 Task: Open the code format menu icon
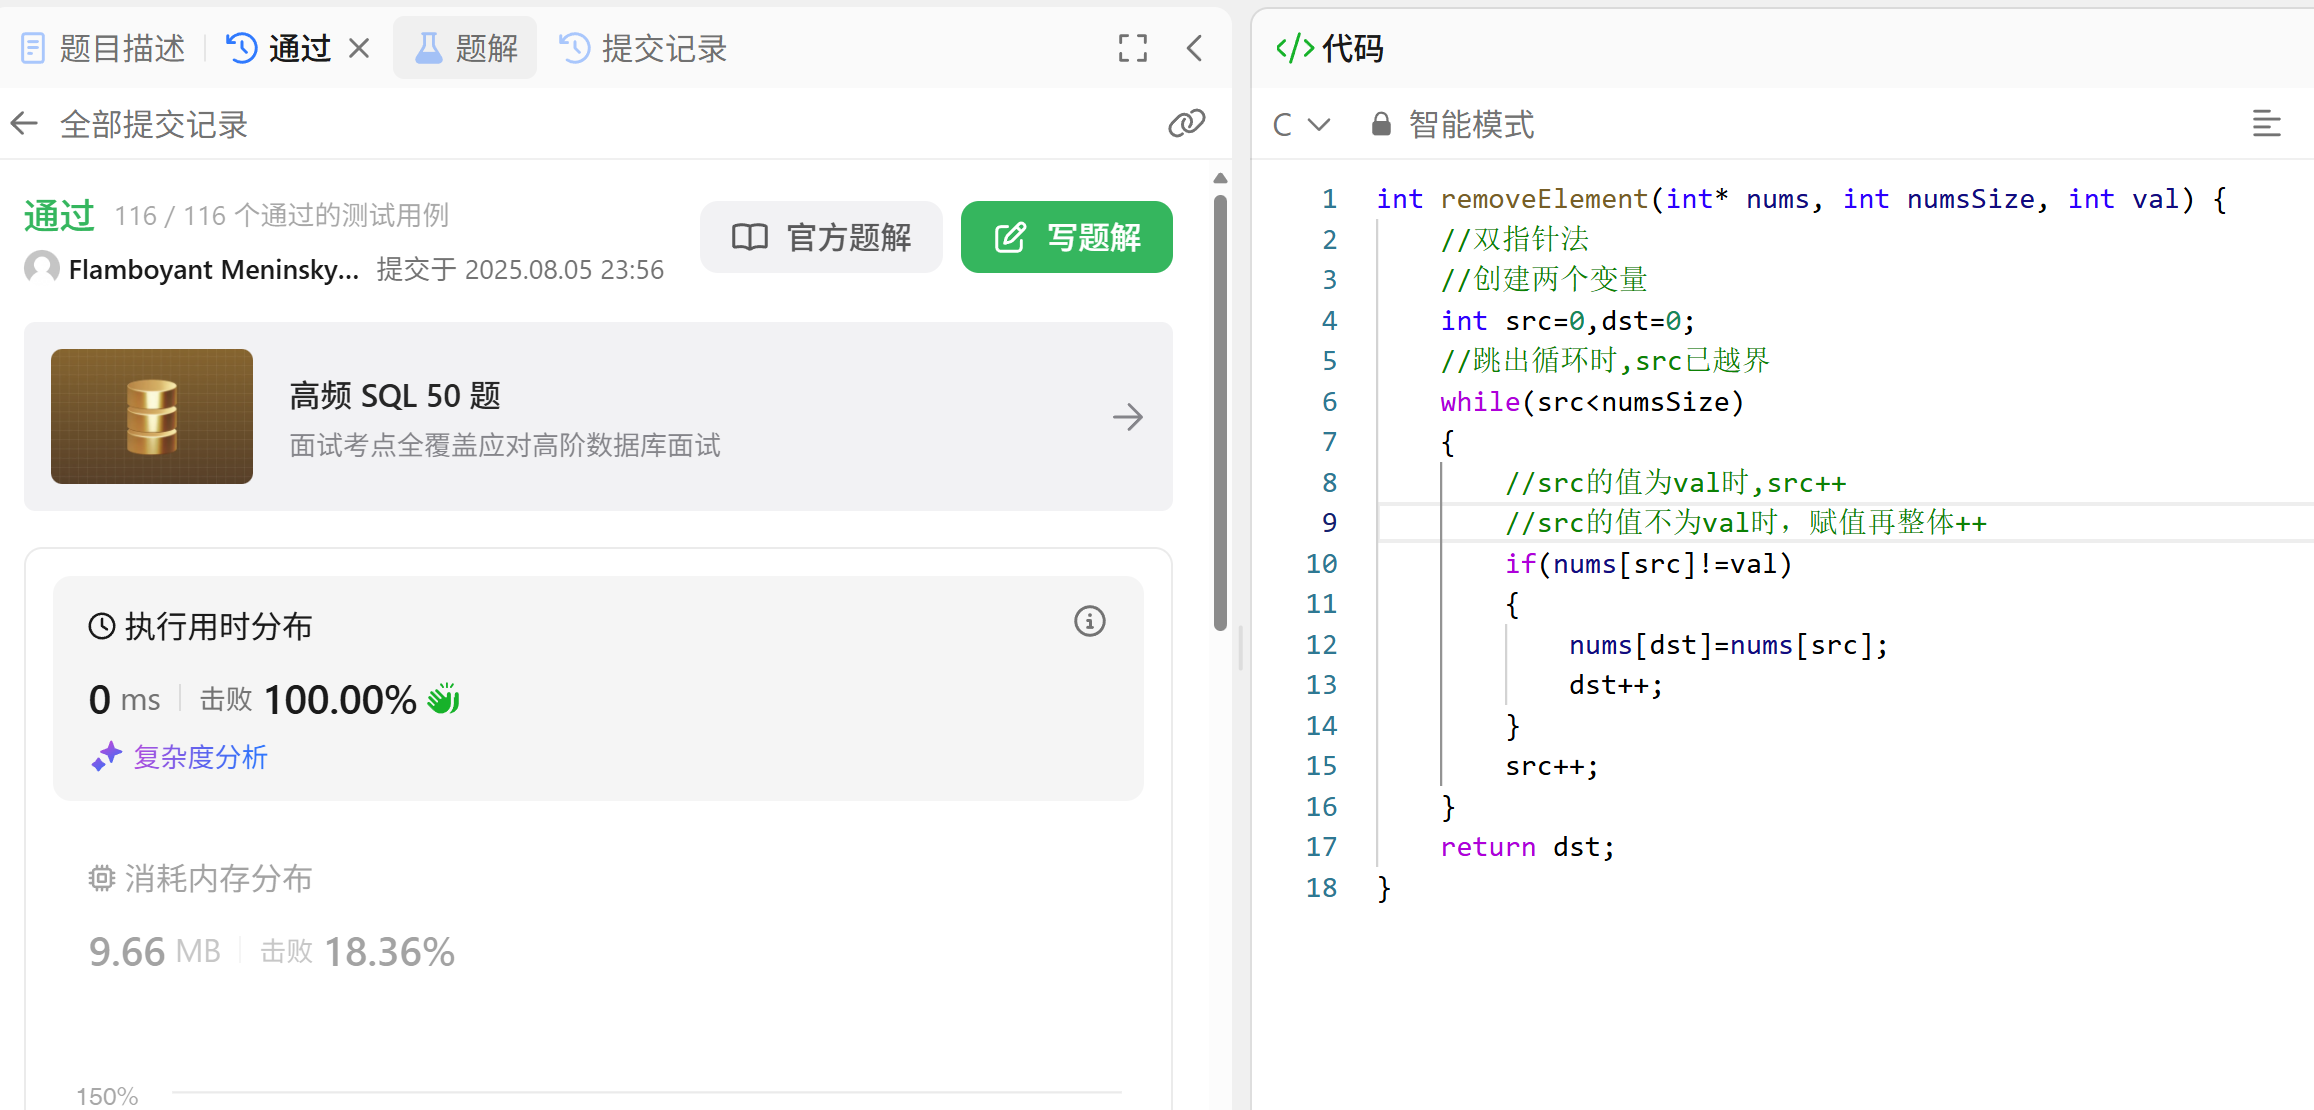(2266, 124)
